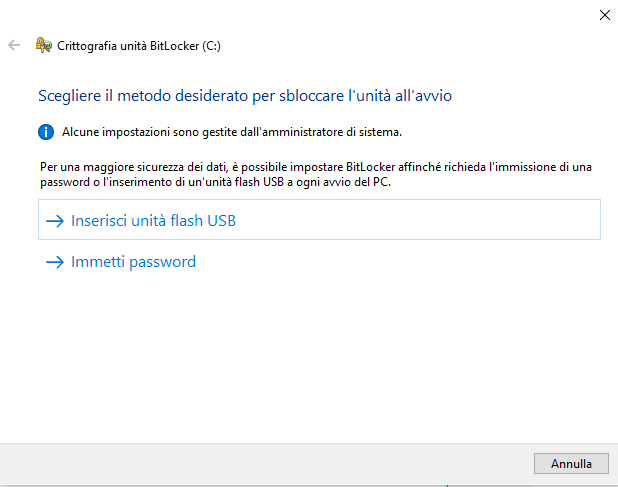This screenshot has height=487, width=618.
Task: Go back with the left arrow
Action: (x=14, y=45)
